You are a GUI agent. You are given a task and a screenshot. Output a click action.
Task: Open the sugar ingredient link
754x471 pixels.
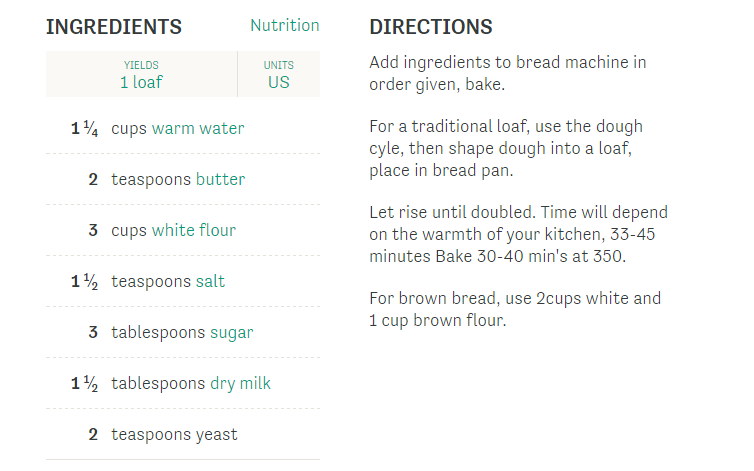point(231,332)
